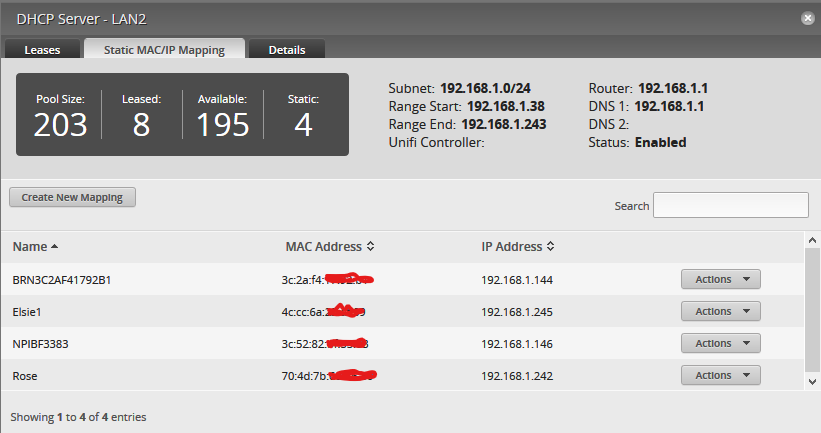Screen dimensions: 821x433
Task: Click IP address 192.168.1.146
Action: 517,343
